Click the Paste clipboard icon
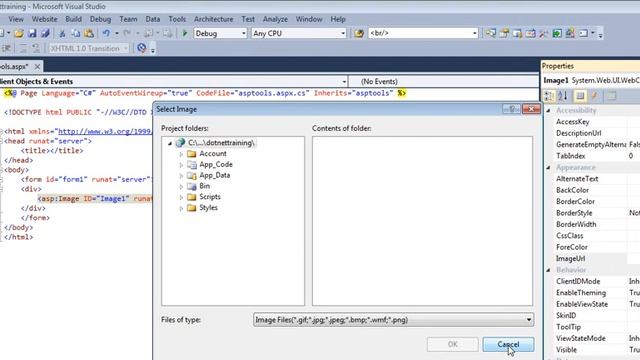The image size is (640, 360). click(x=89, y=33)
